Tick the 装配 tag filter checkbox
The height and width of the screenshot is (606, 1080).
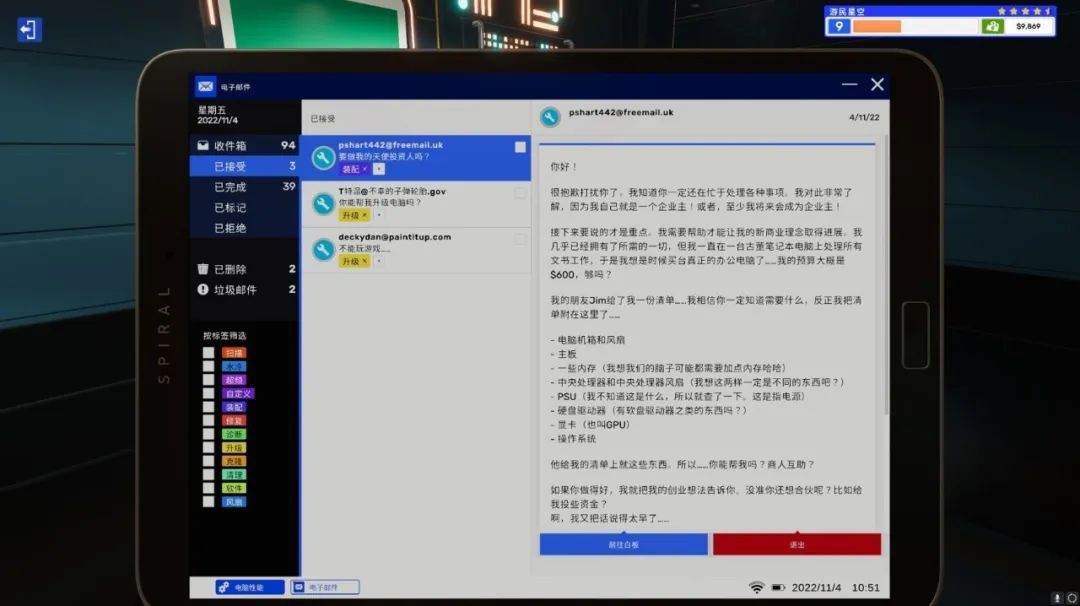[x=208, y=407]
